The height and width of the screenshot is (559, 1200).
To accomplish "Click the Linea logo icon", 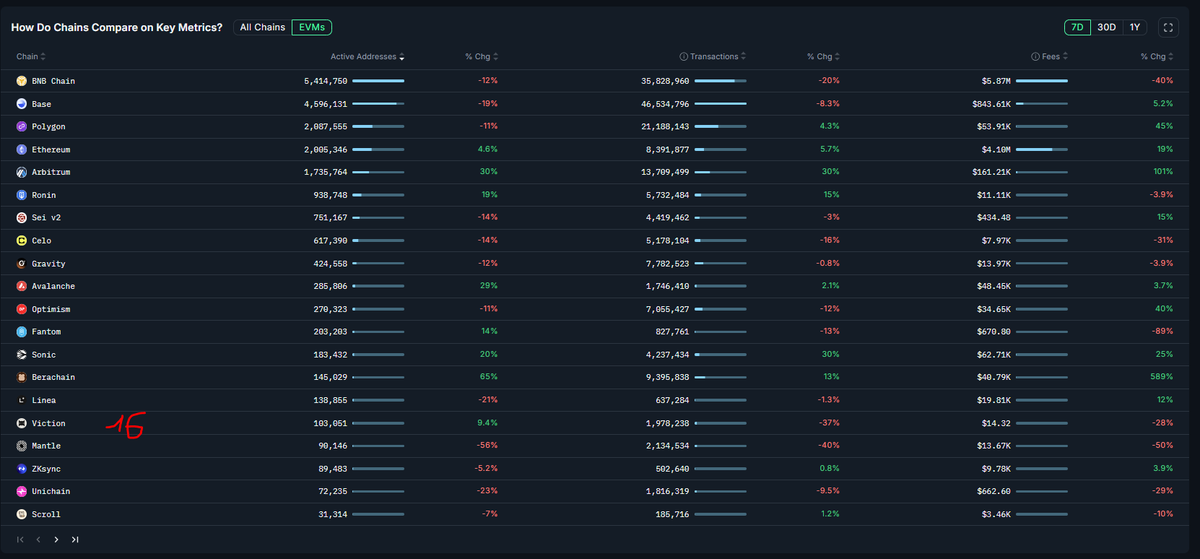I will coord(21,400).
